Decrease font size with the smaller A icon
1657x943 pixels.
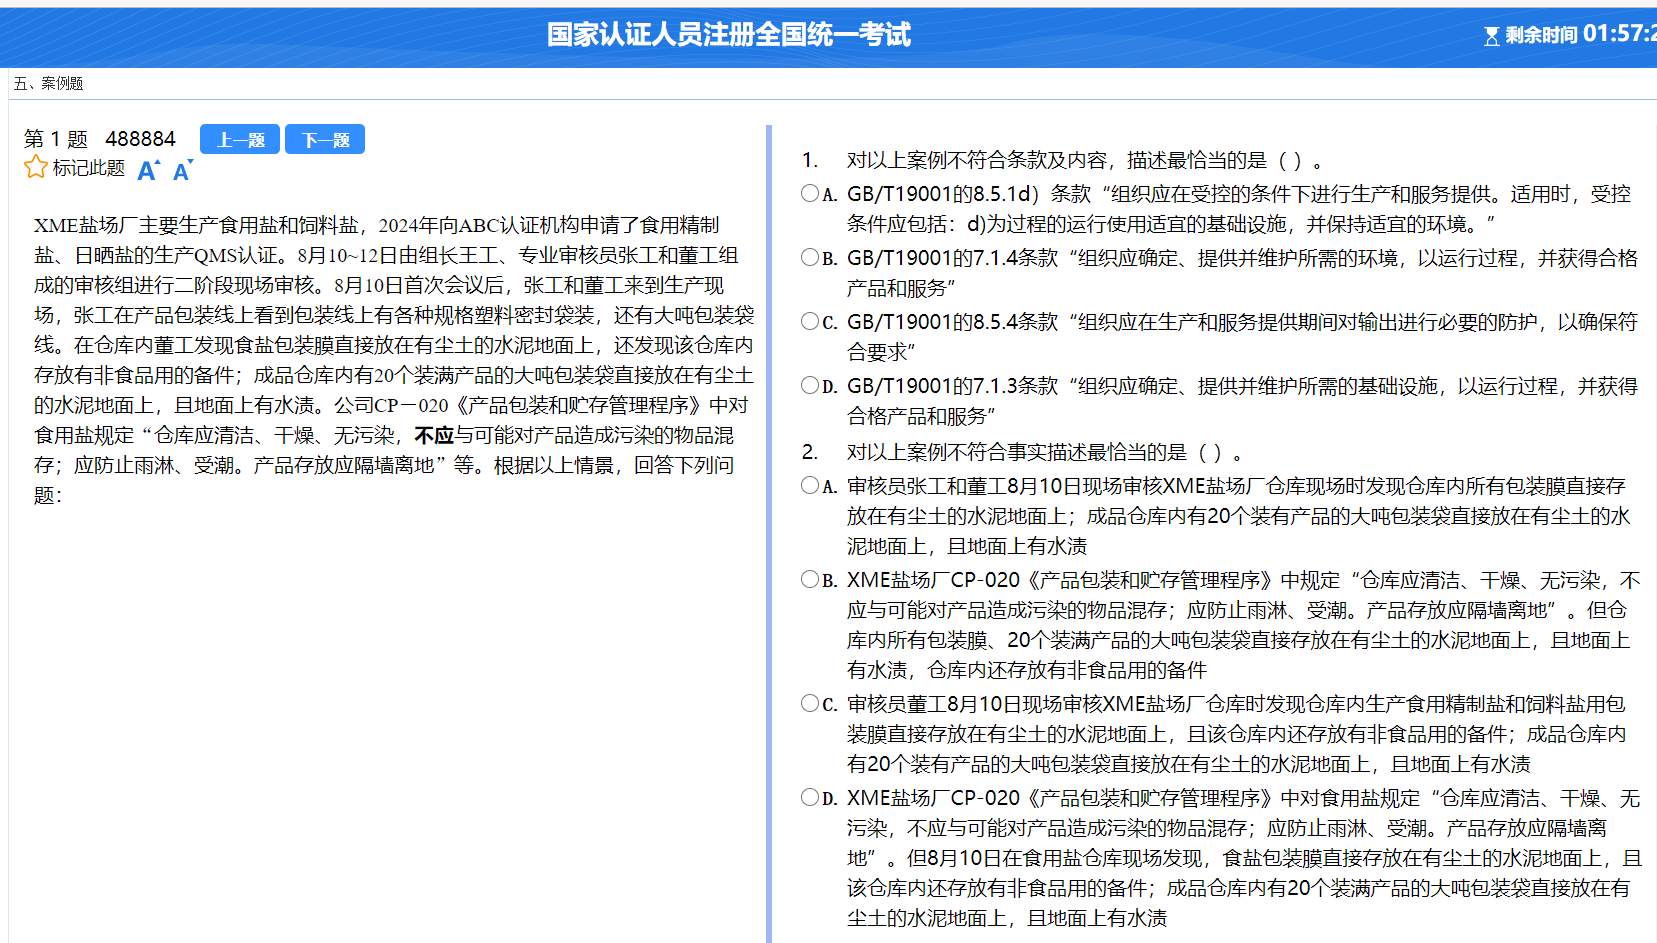pos(182,171)
